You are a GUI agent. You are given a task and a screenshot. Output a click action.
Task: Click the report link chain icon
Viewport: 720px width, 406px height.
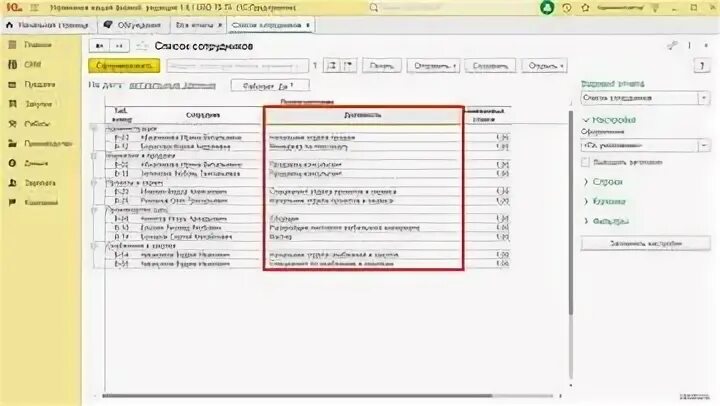[x=672, y=45]
